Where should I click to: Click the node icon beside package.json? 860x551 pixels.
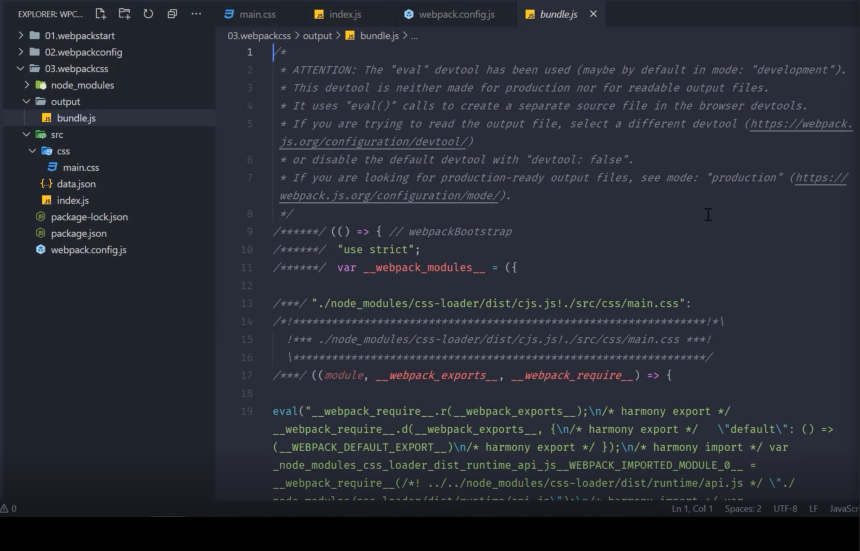point(41,233)
